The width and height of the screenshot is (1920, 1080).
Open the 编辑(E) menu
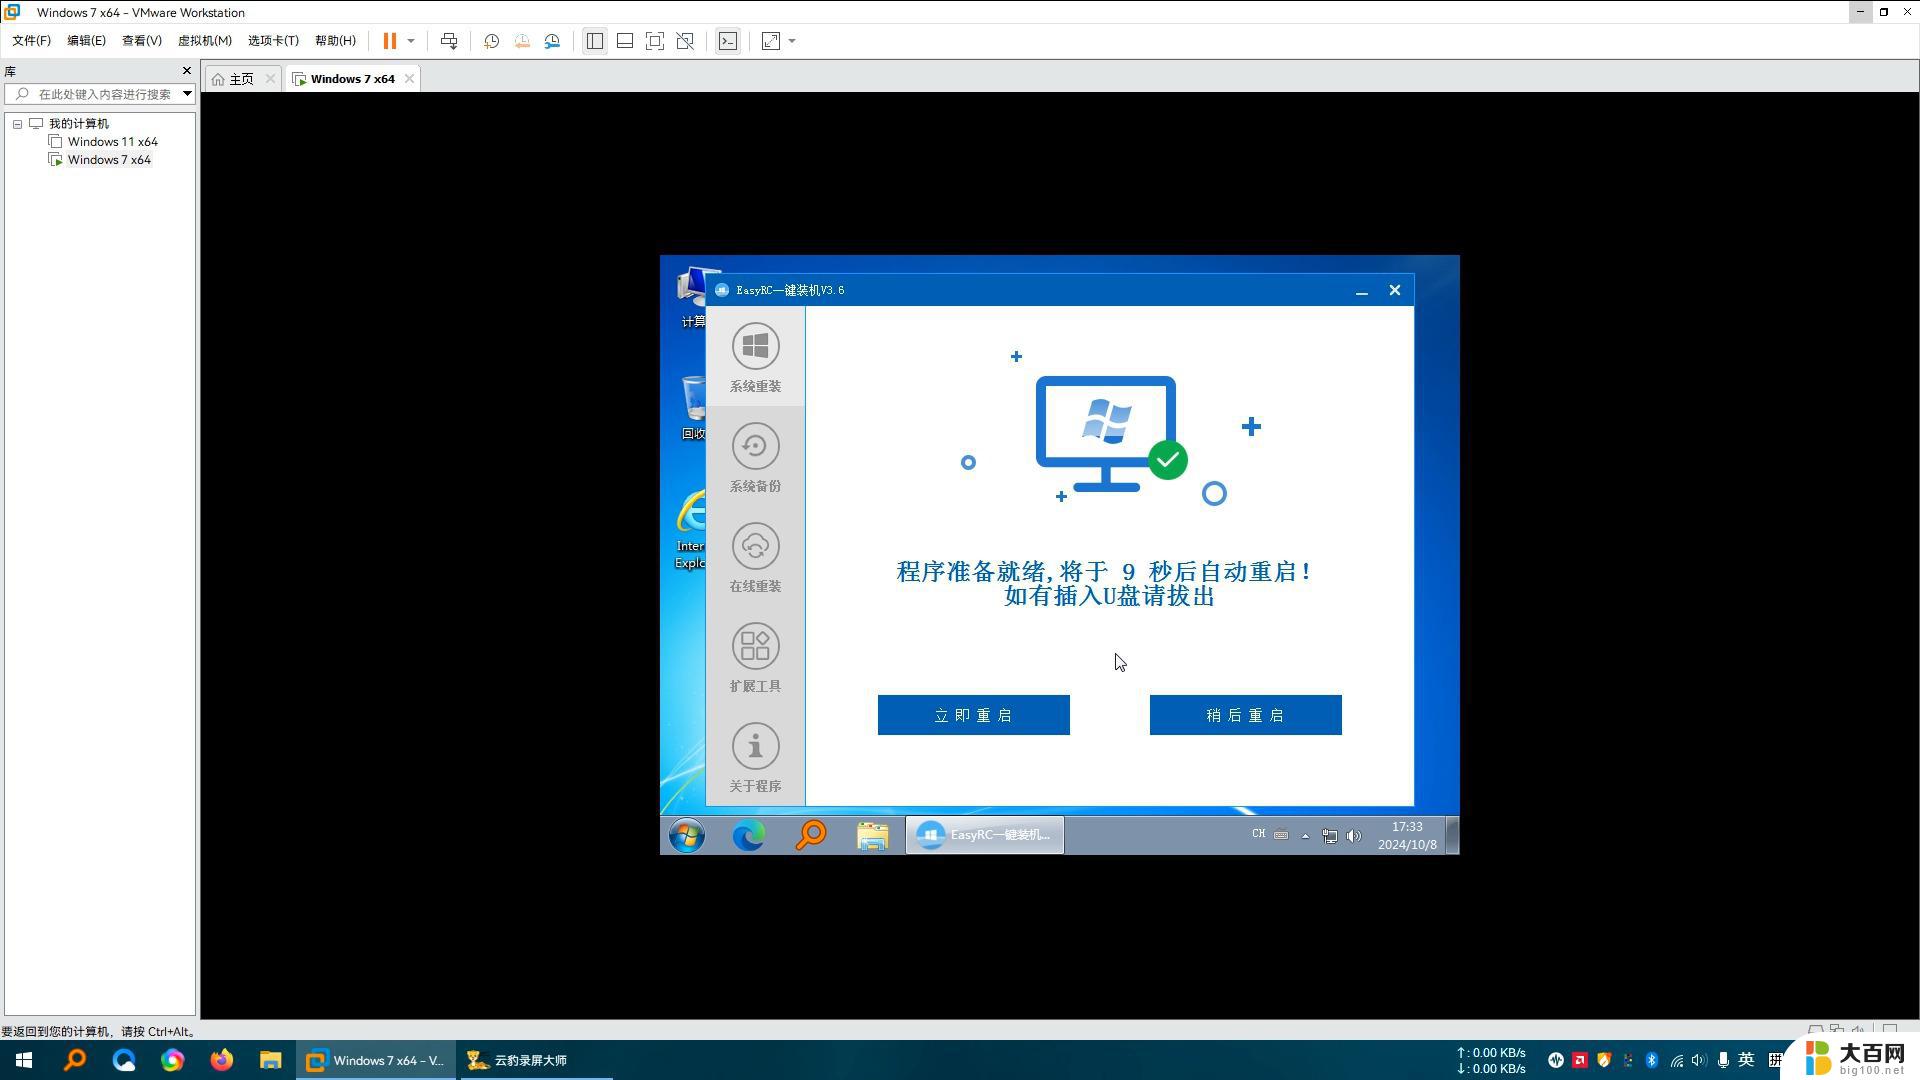[86, 41]
